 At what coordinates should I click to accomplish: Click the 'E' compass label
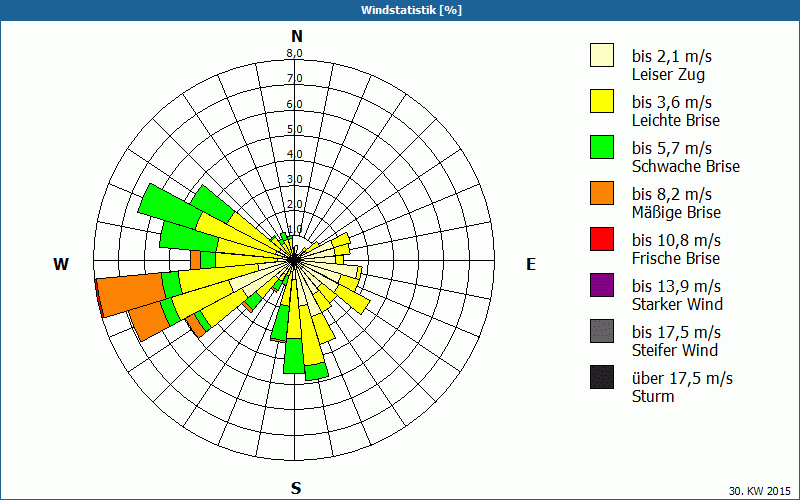531,264
